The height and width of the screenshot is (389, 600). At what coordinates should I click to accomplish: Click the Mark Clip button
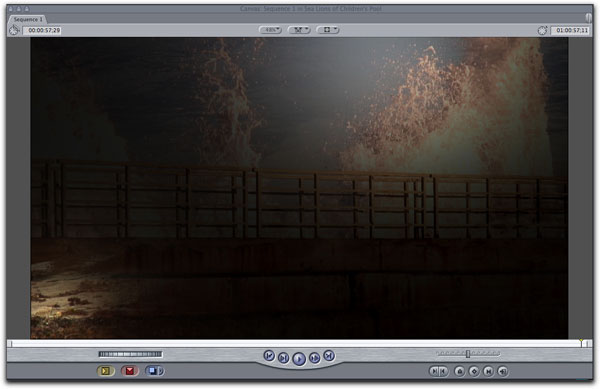(x=488, y=371)
